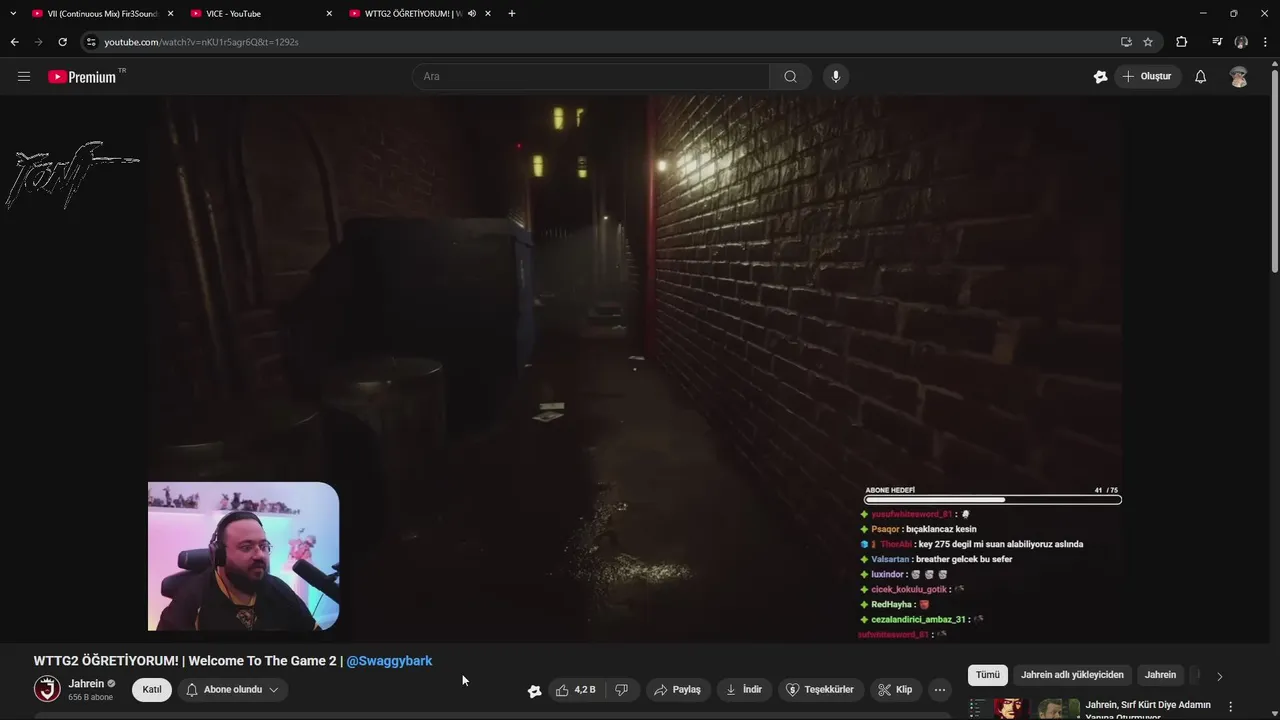Click the sparkle icon beside like button
Image resolution: width=1280 pixels, height=720 pixels.
tap(535, 690)
